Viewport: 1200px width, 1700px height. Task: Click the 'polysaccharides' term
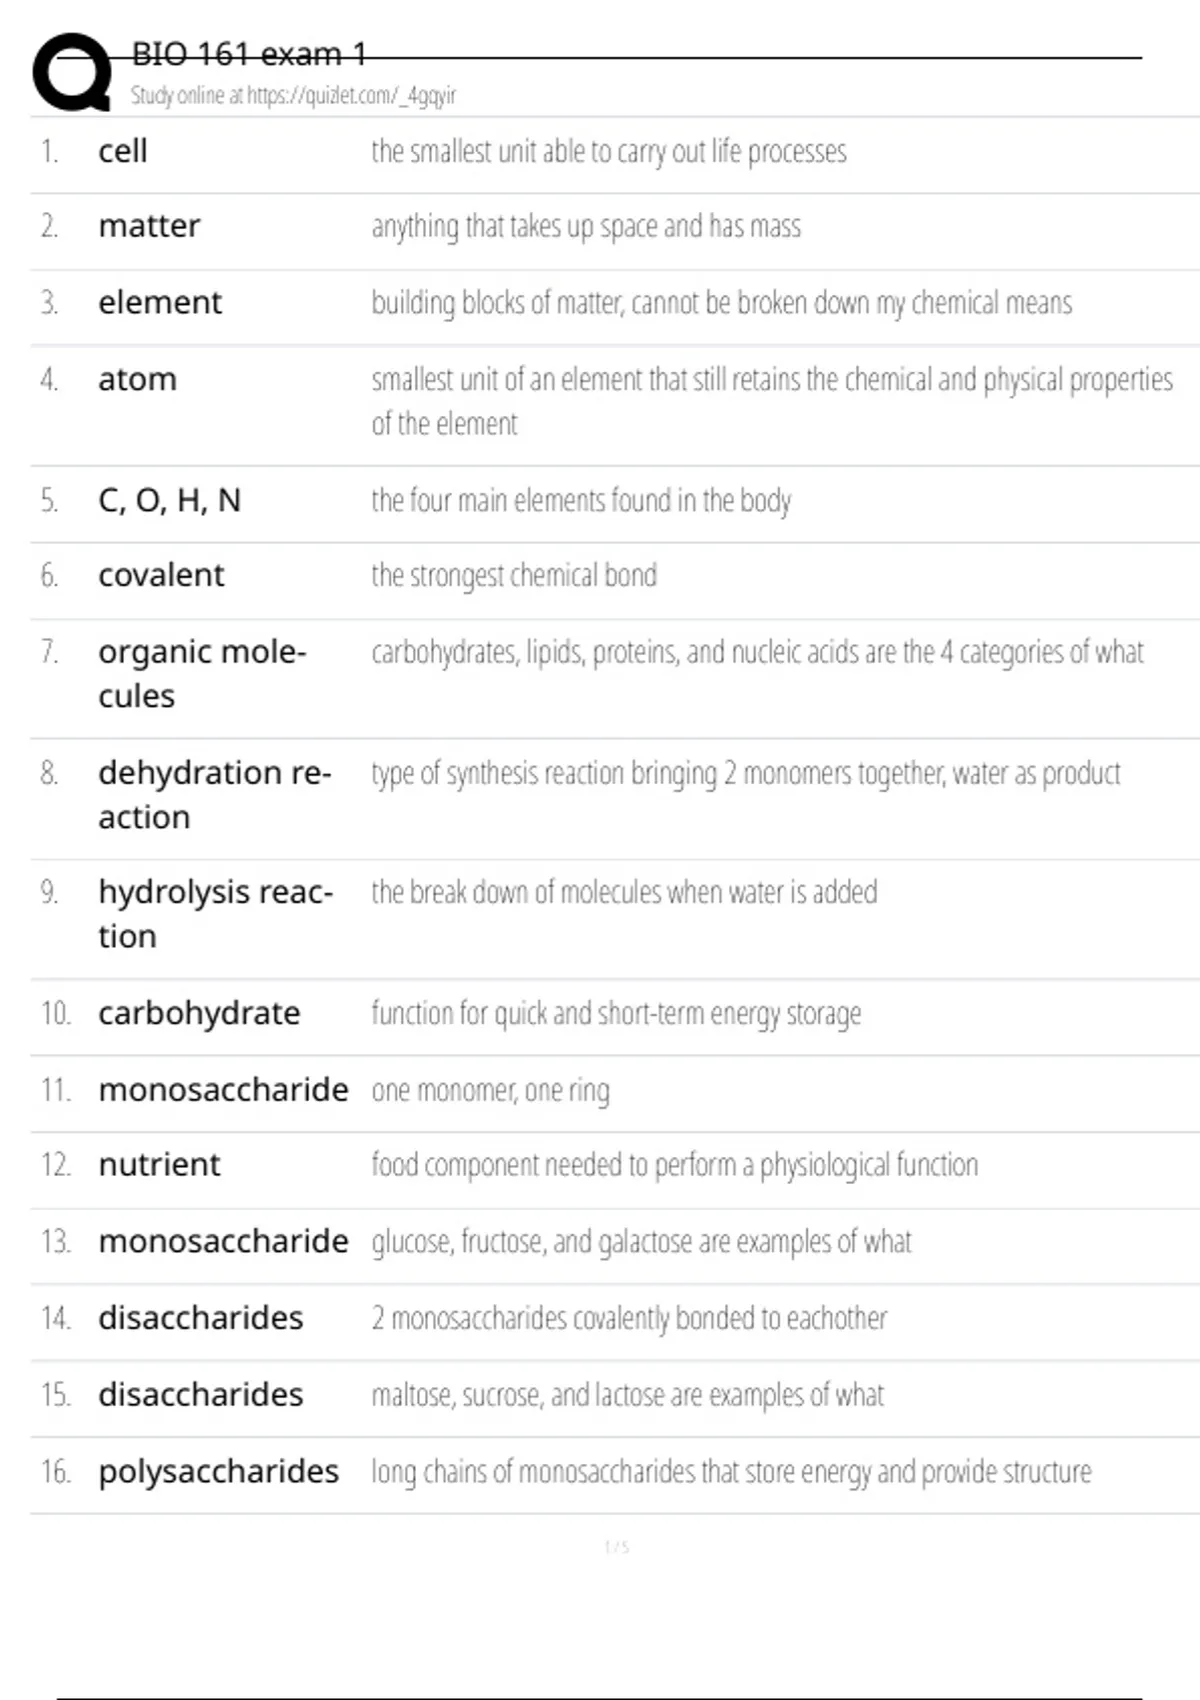(x=218, y=1471)
